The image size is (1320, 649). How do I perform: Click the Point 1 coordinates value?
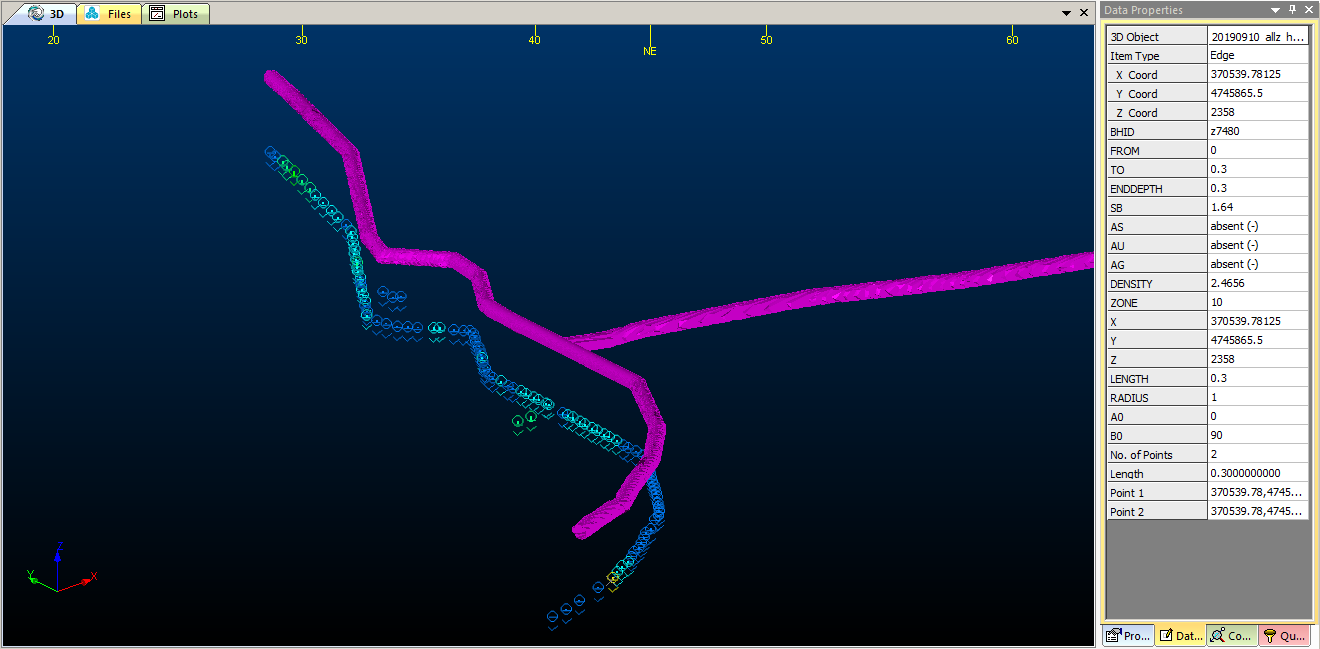point(1257,493)
